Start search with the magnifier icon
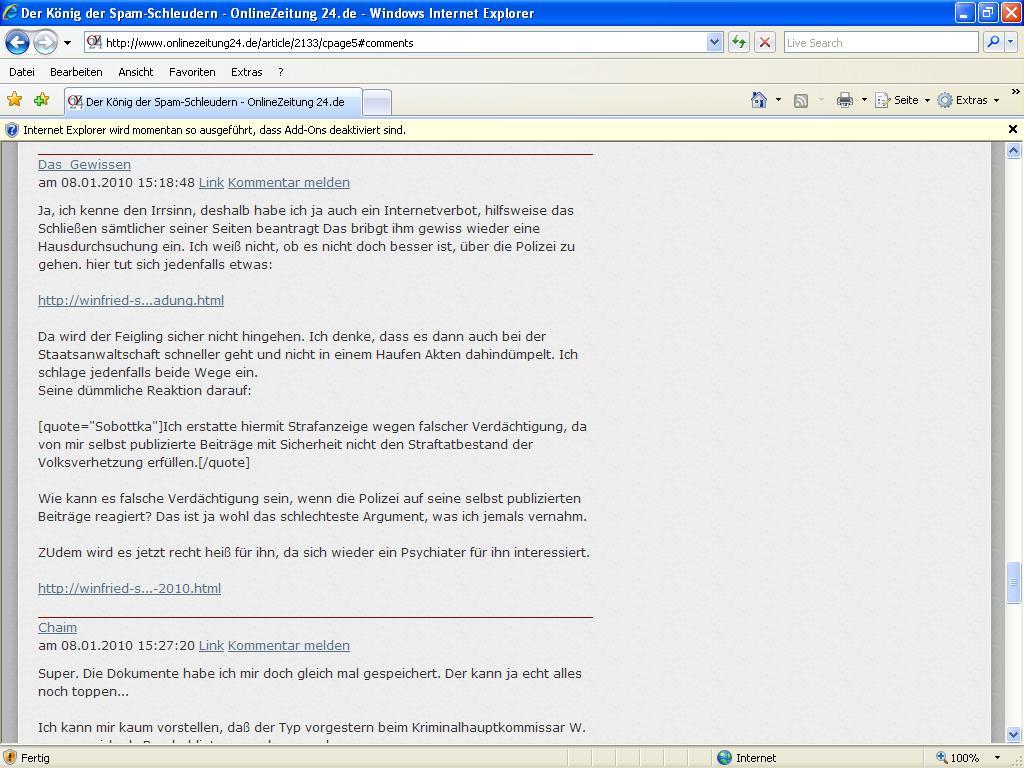Screen dimensions: 1024x768 point(993,42)
